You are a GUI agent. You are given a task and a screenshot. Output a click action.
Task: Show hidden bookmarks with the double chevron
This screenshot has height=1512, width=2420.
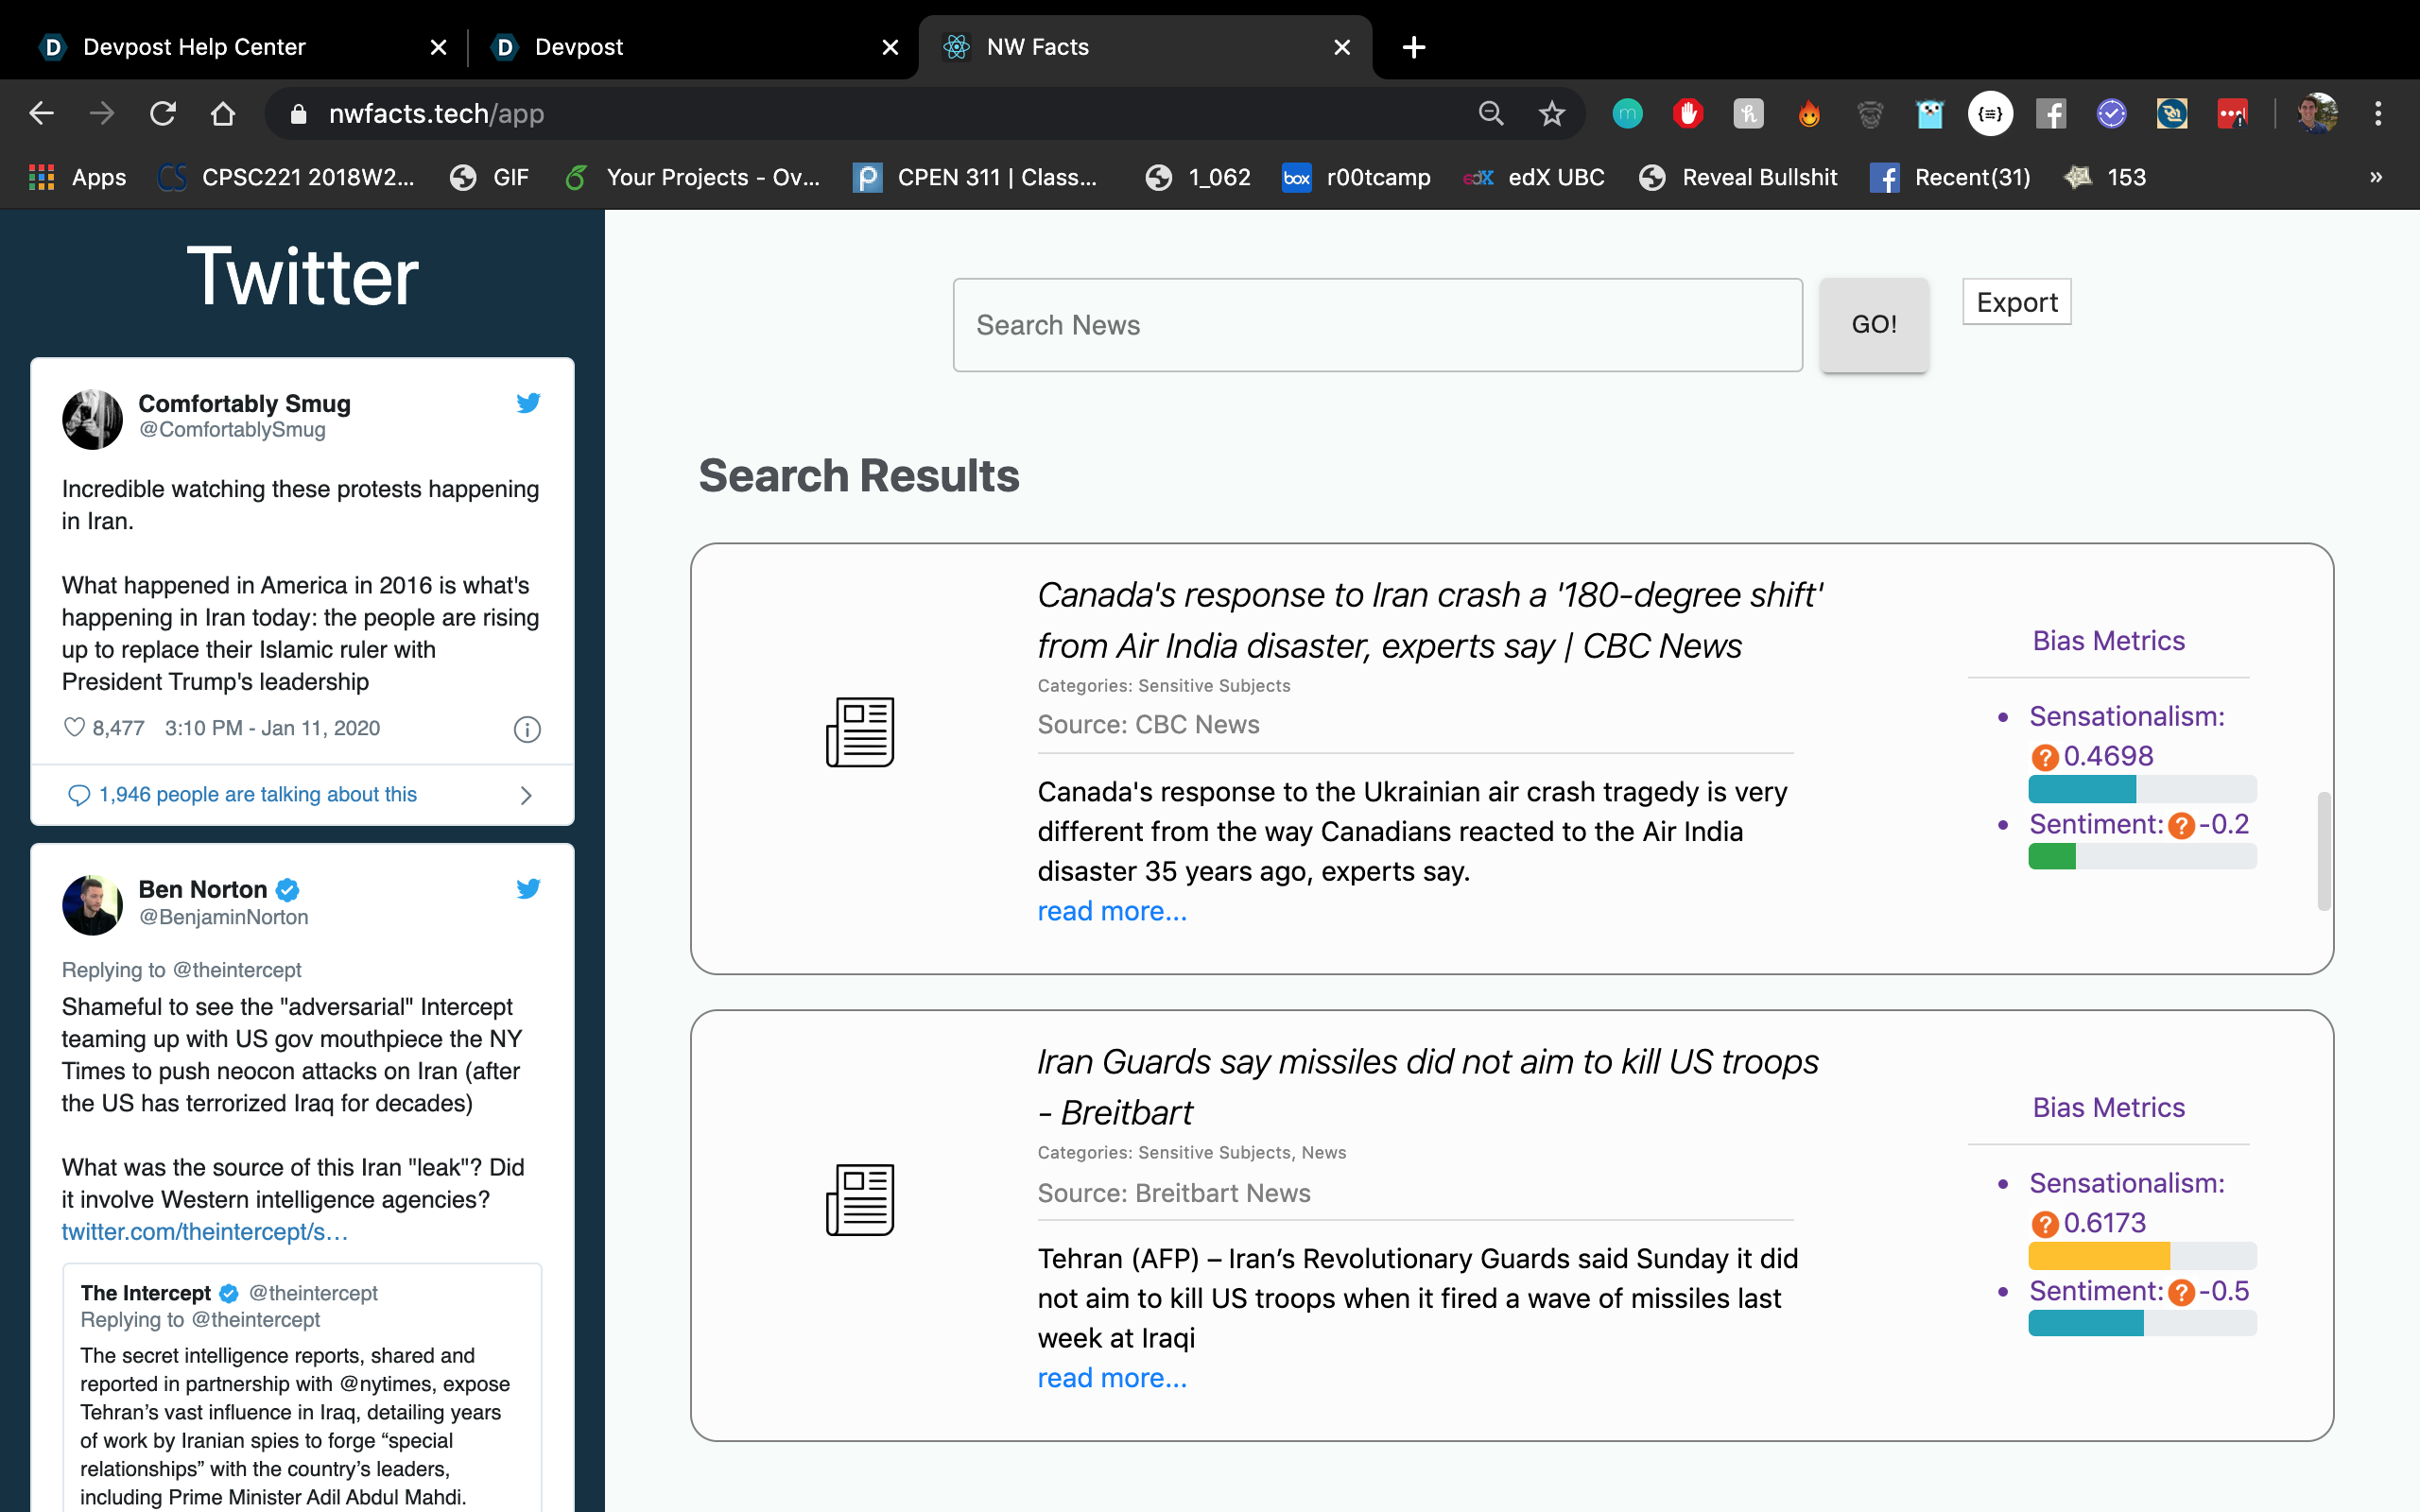point(2375,177)
